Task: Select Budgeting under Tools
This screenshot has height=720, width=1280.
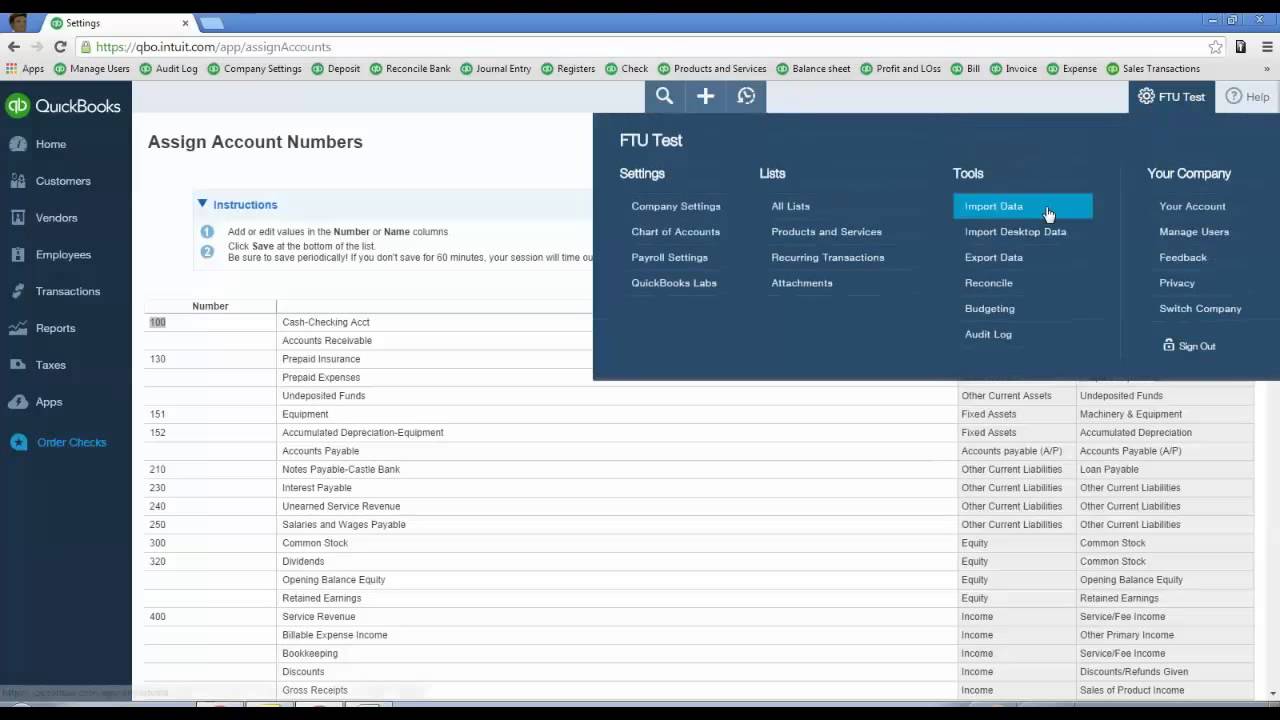Action: (x=989, y=308)
